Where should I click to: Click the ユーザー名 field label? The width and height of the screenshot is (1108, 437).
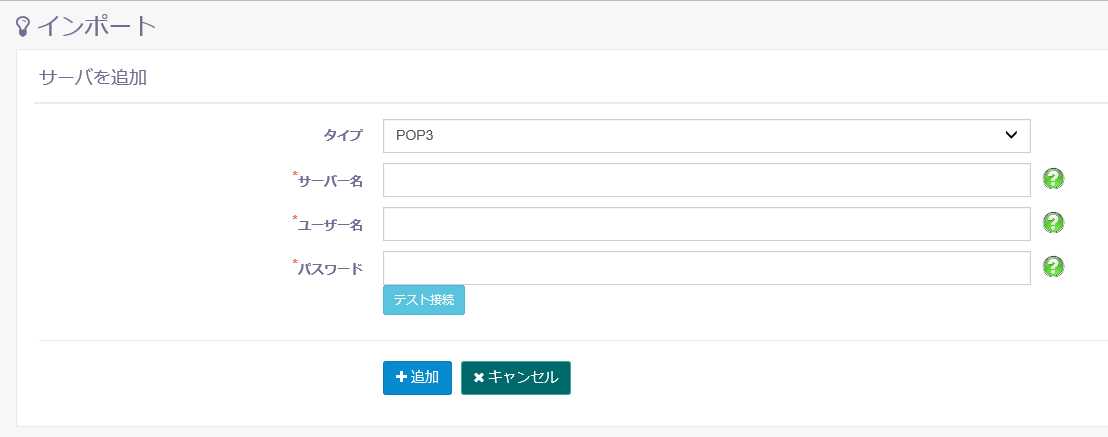(x=330, y=225)
